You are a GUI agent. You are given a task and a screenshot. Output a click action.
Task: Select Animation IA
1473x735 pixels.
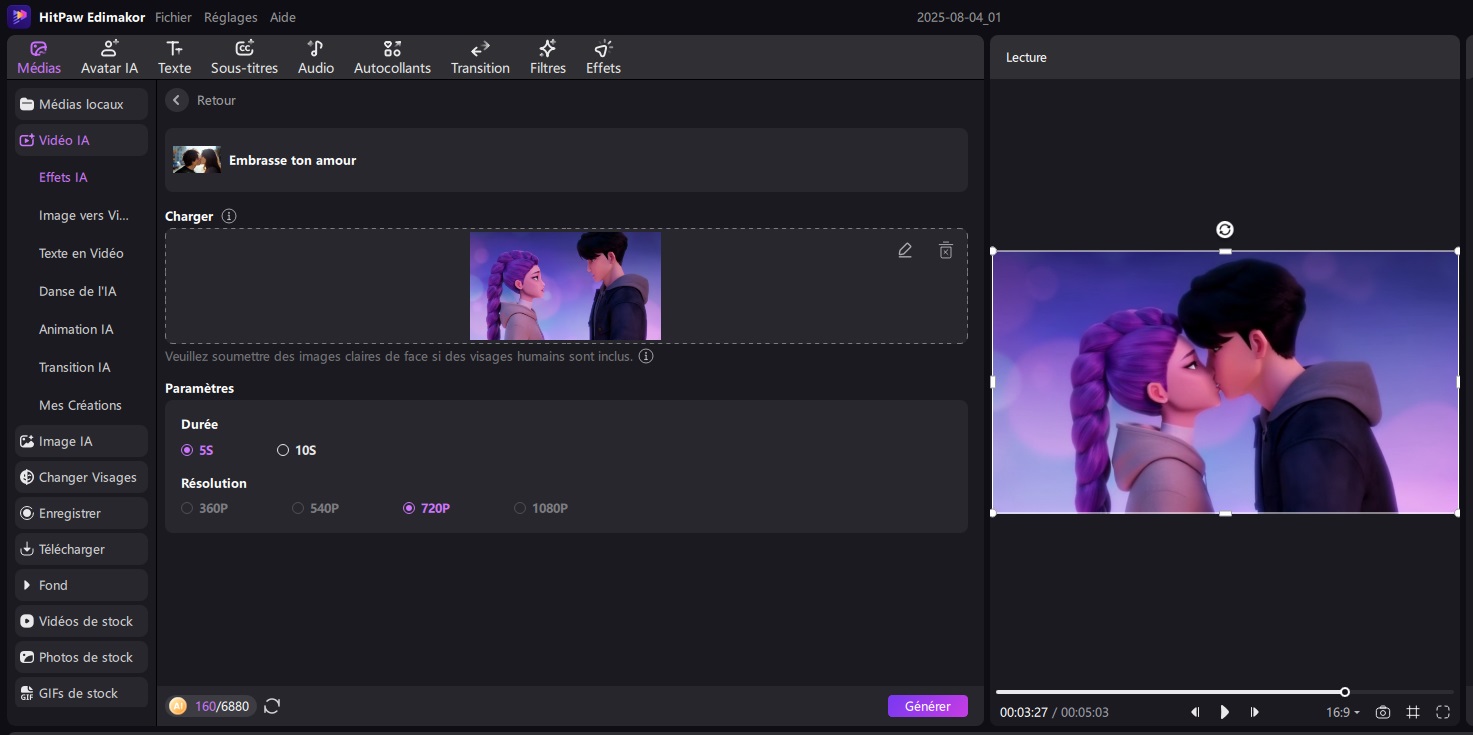pos(76,329)
